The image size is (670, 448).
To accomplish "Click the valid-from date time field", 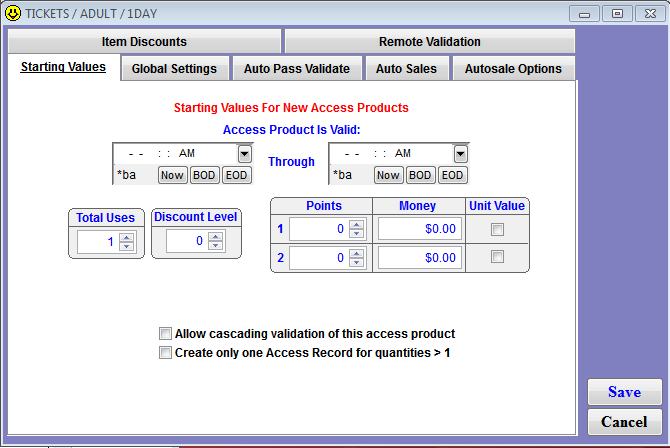I will (x=176, y=154).
